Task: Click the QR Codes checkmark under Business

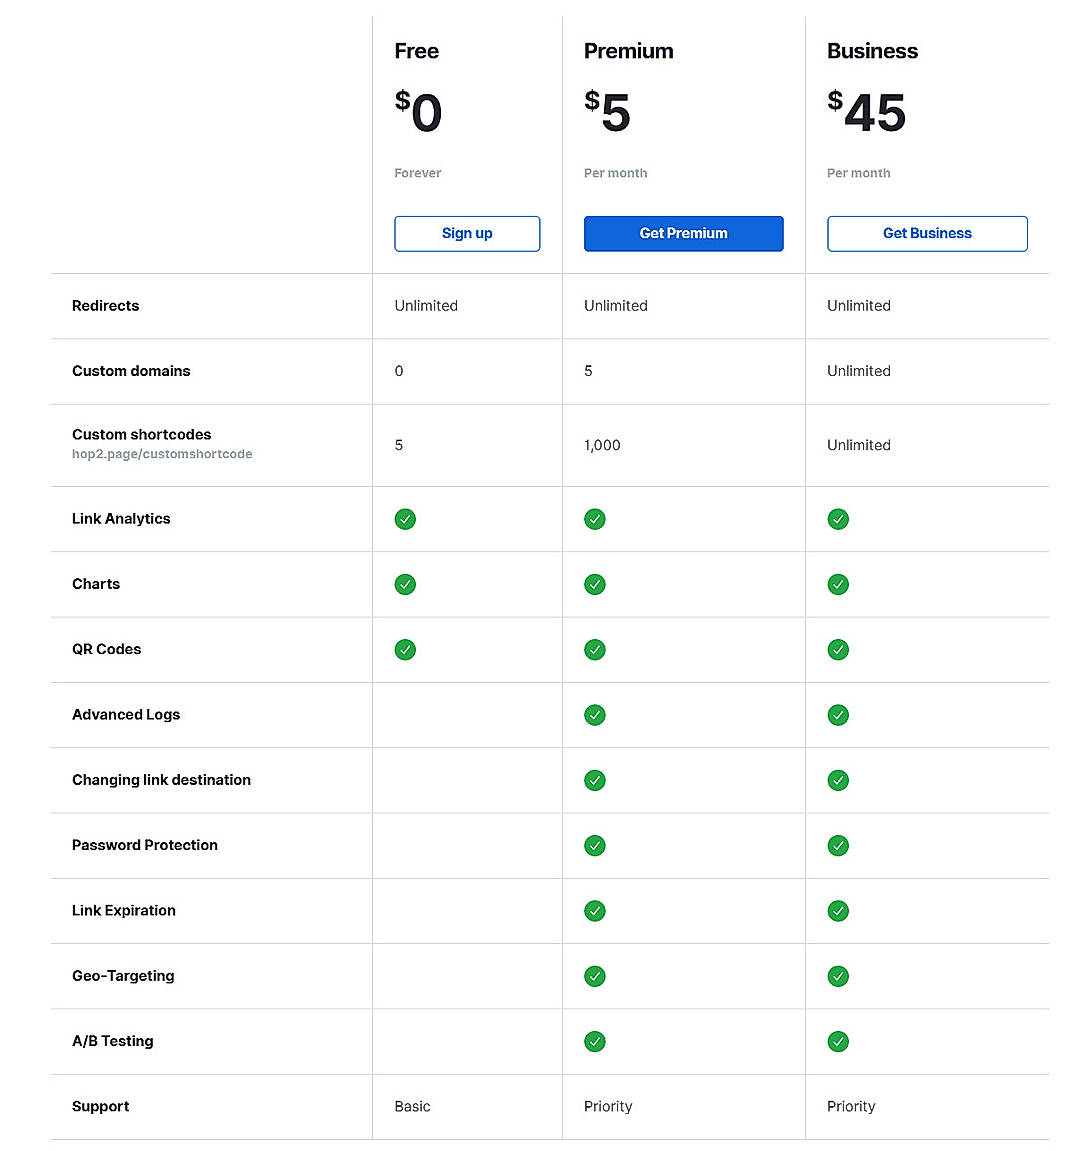Action: pos(838,649)
